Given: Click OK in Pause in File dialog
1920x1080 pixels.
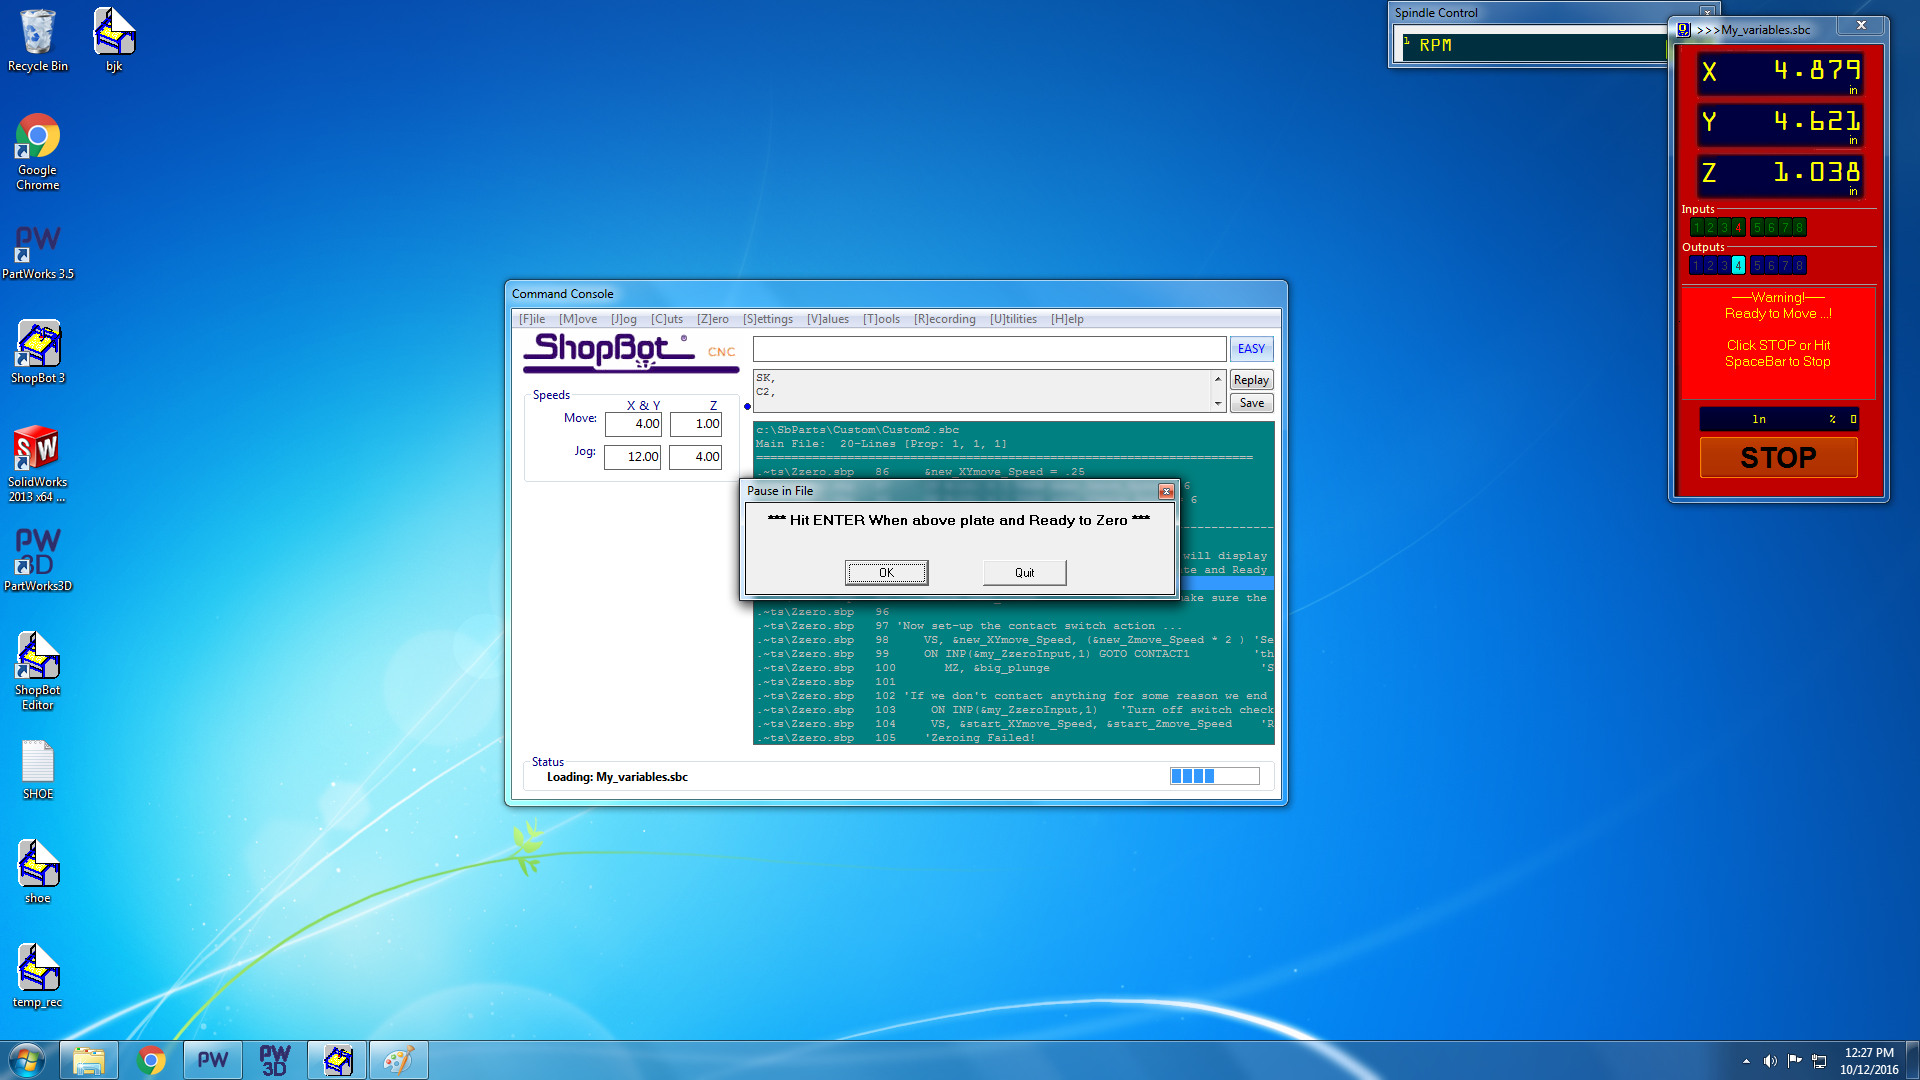Looking at the screenshot, I should coord(886,572).
